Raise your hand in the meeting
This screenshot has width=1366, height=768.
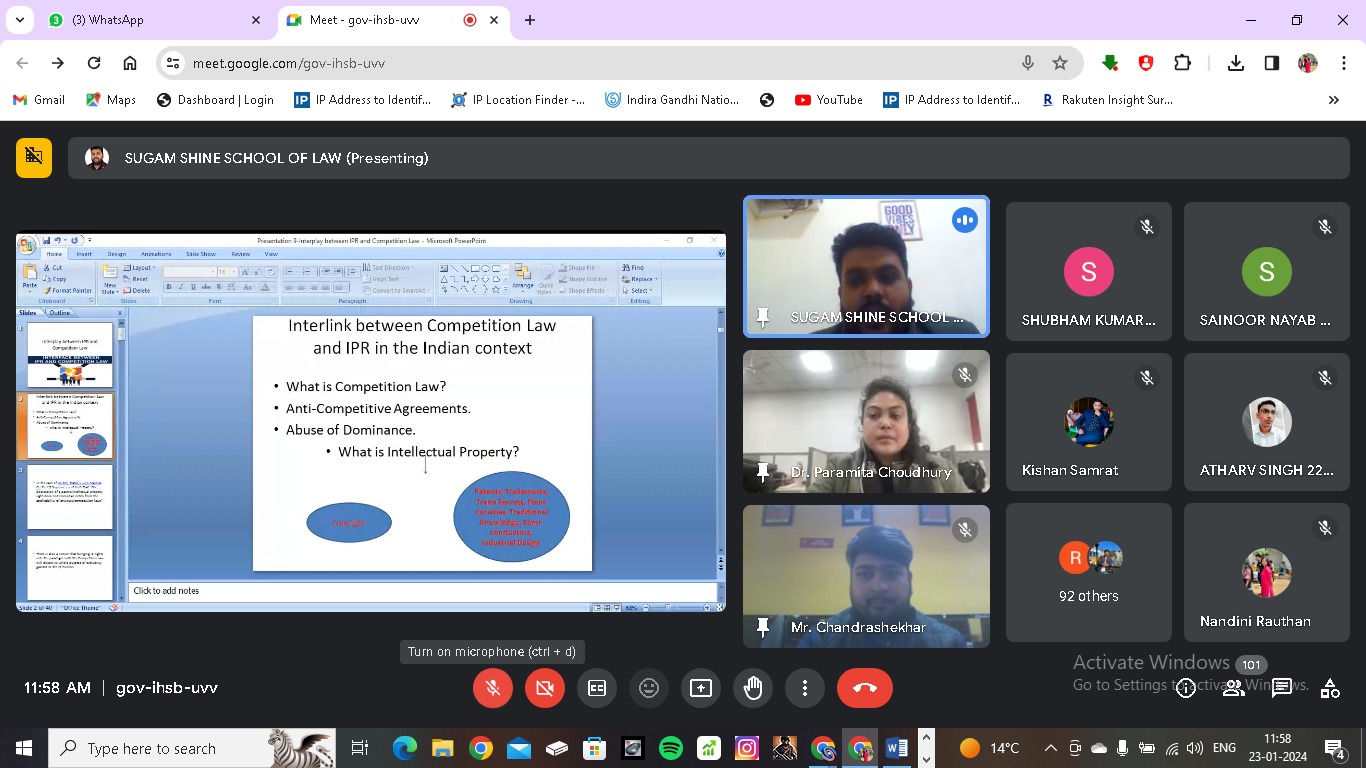[753, 688]
